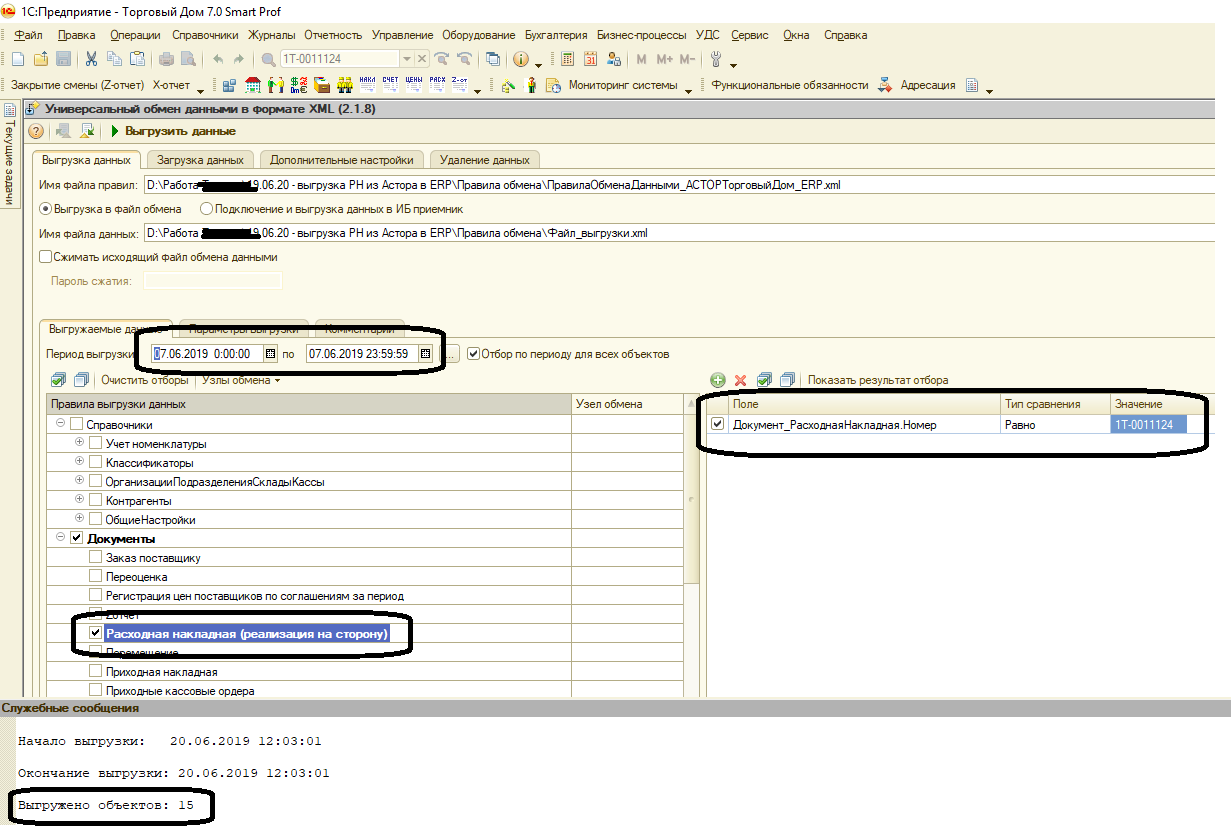Click the info icon in top toolbar

point(521,59)
